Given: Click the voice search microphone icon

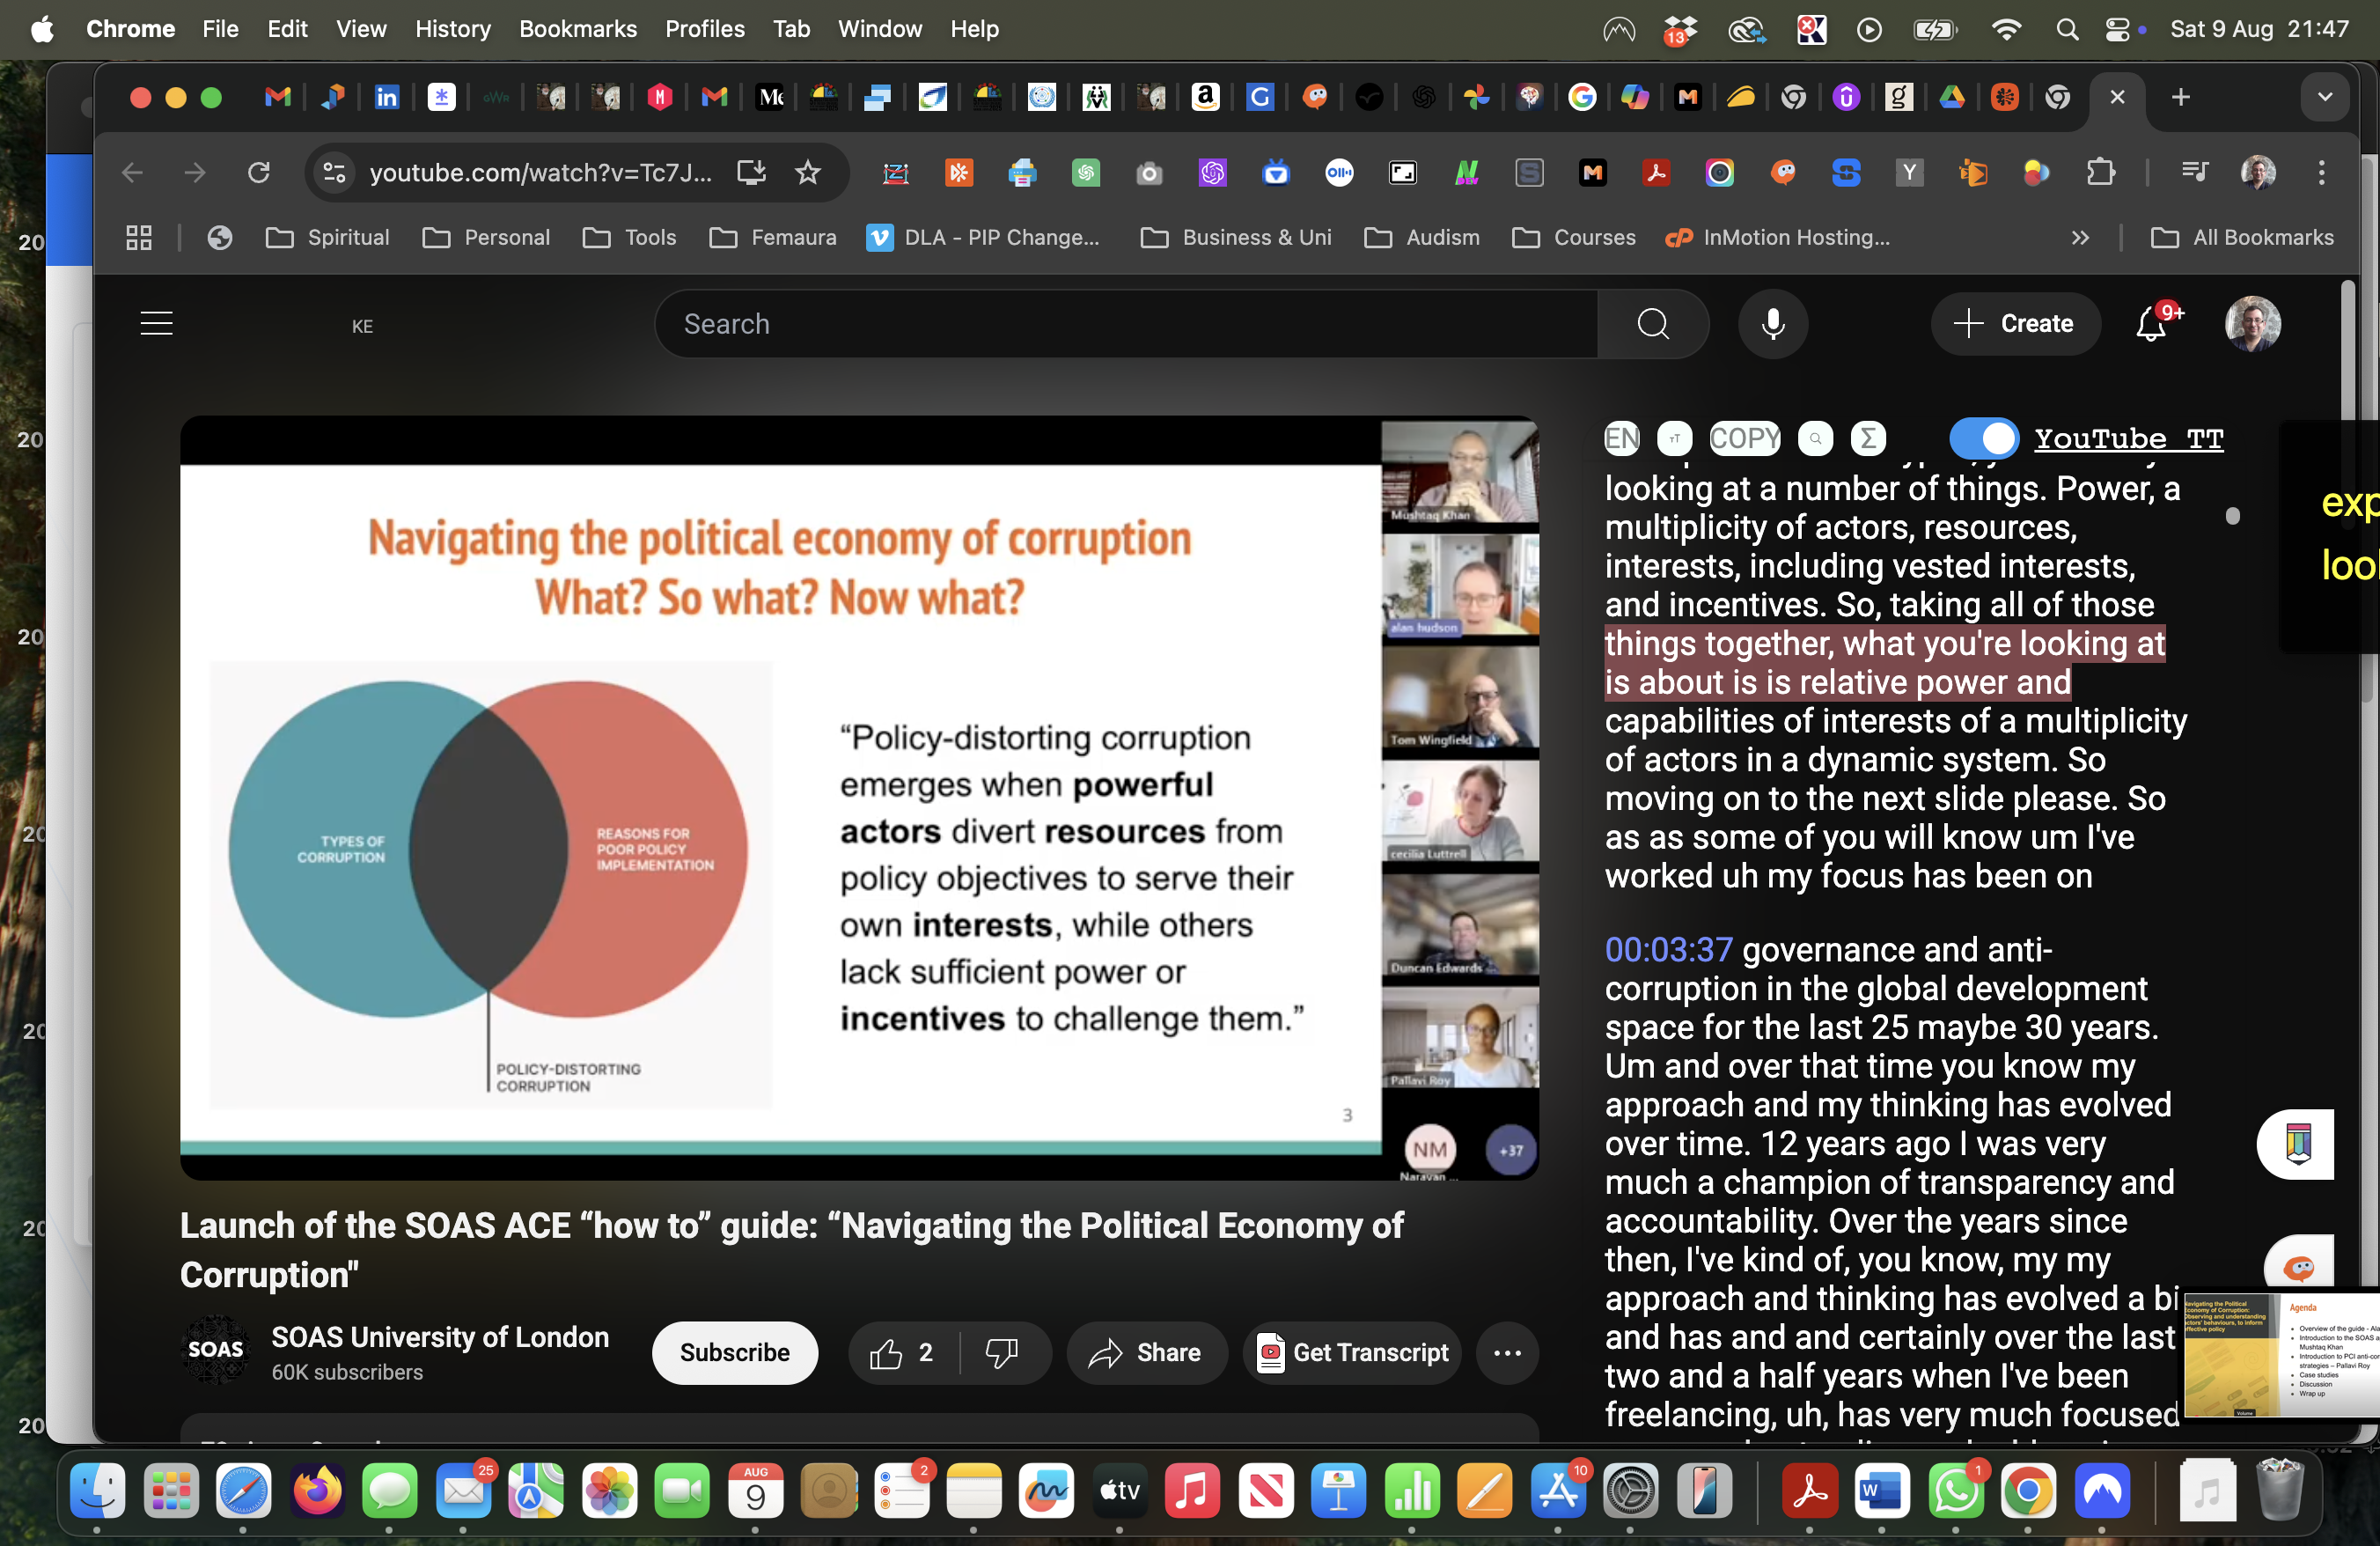Looking at the screenshot, I should [1773, 323].
